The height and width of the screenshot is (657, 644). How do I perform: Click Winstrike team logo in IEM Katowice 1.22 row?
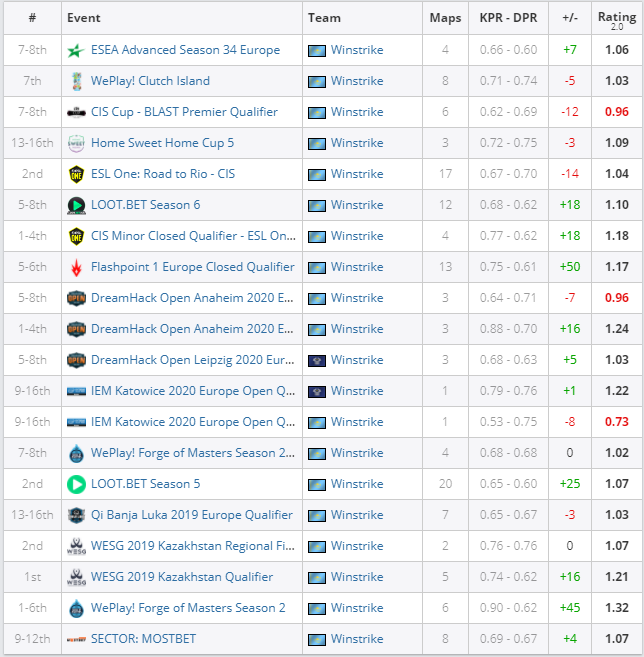[x=317, y=392]
